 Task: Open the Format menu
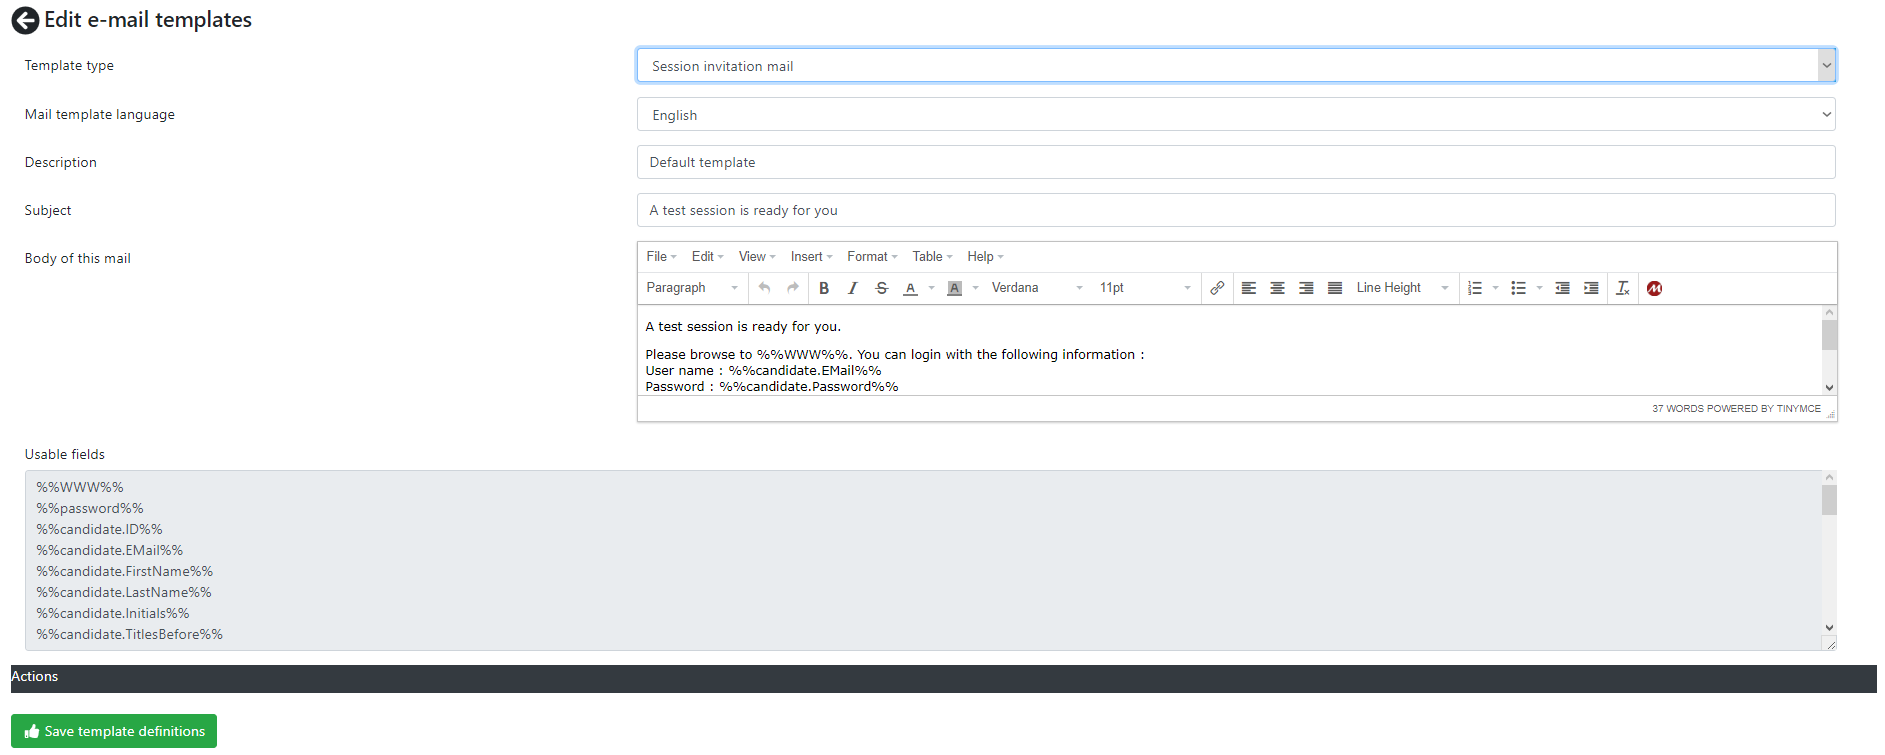[x=872, y=257]
